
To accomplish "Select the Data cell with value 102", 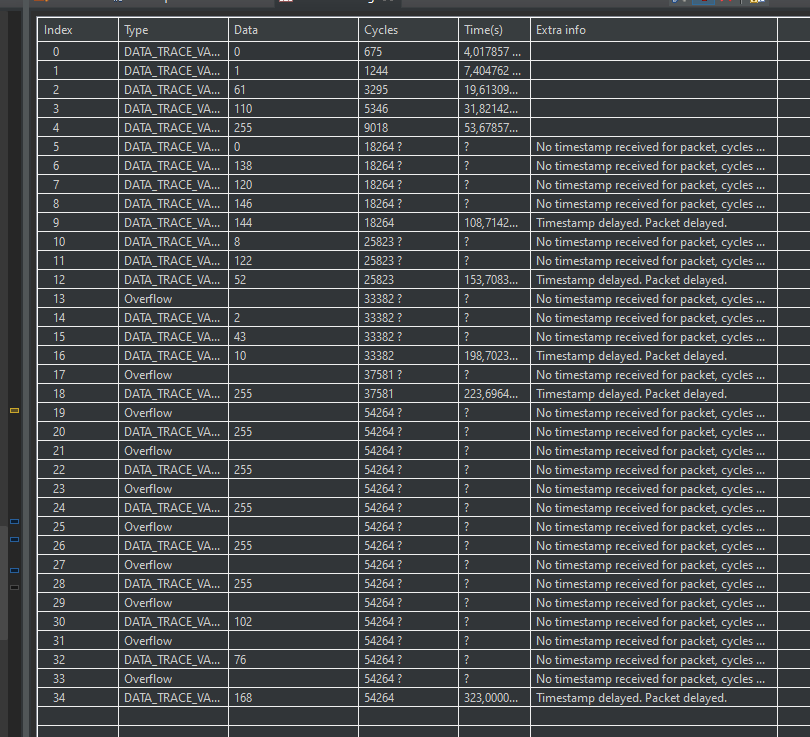I will [293, 622].
